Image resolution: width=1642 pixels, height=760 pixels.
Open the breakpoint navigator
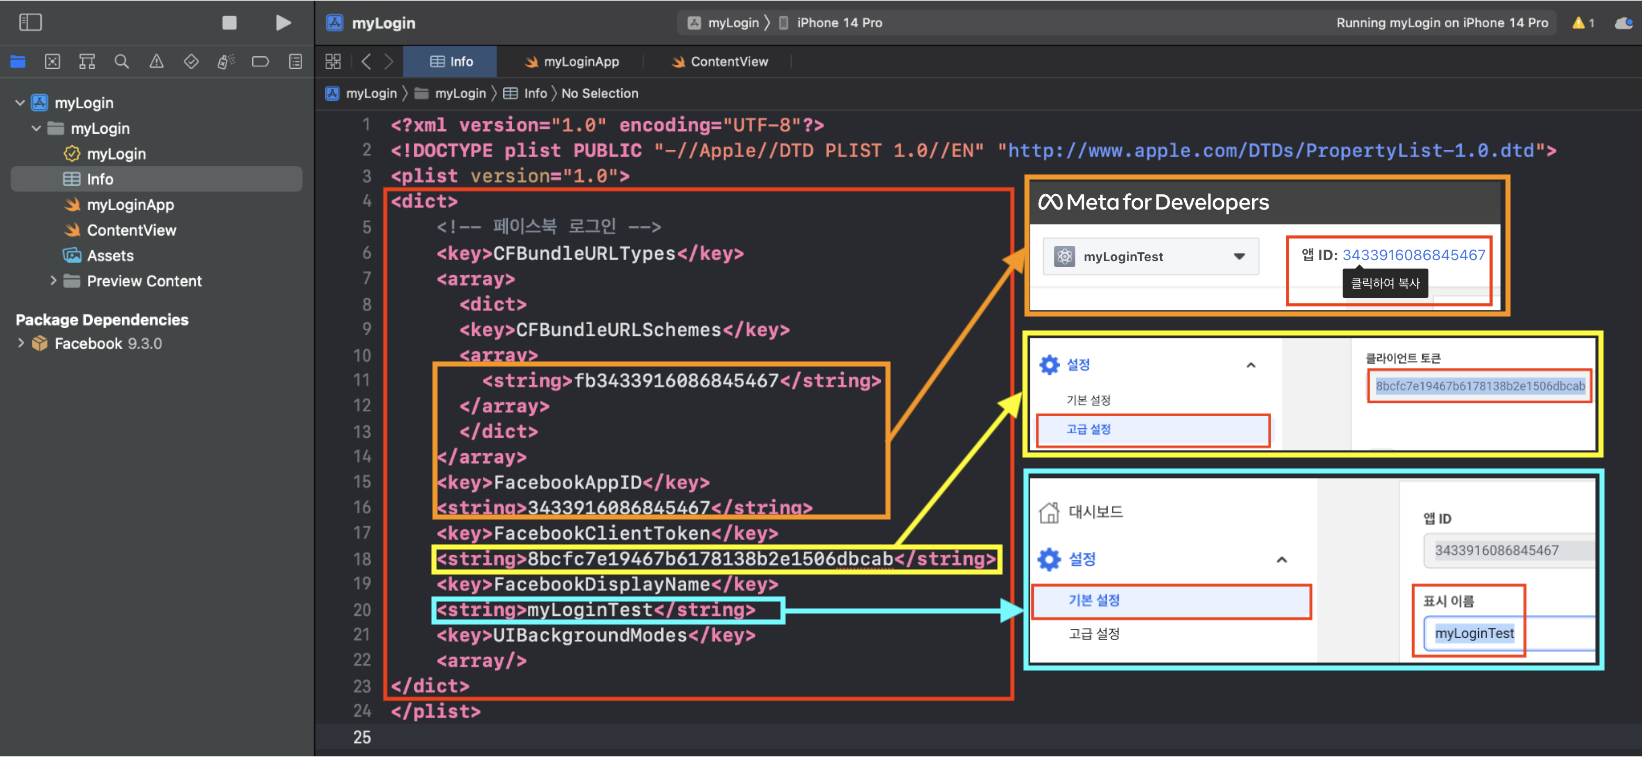(x=260, y=62)
